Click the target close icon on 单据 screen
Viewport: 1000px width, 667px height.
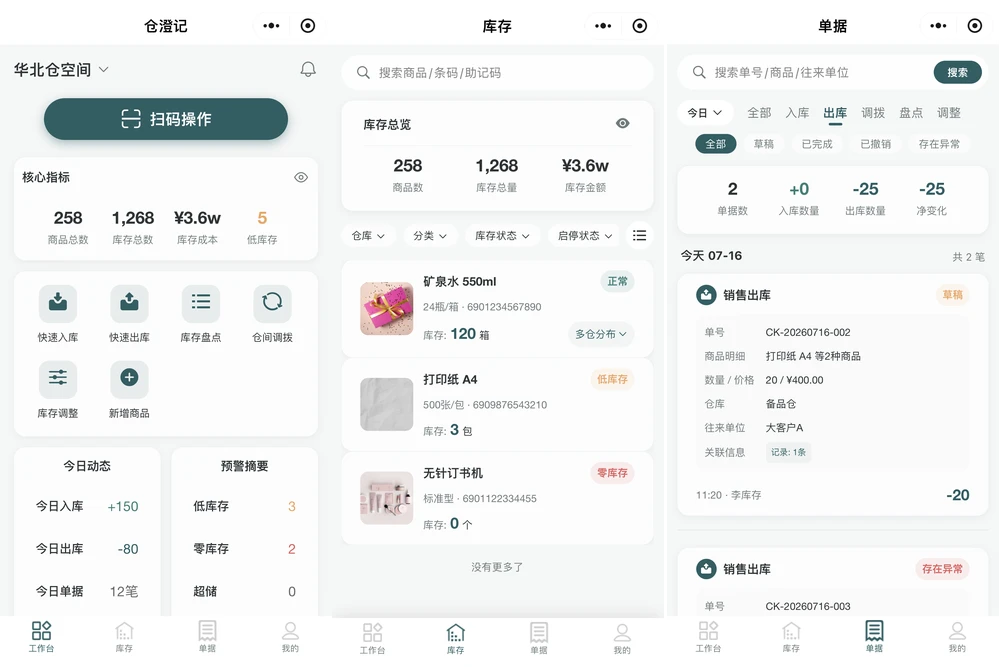(x=974, y=26)
